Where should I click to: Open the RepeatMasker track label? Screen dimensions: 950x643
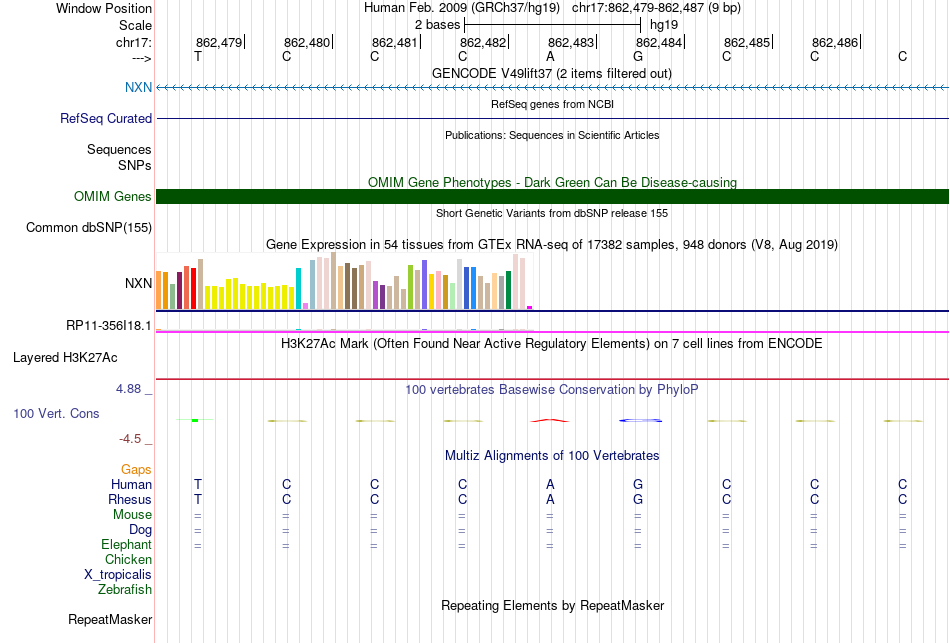(110, 619)
